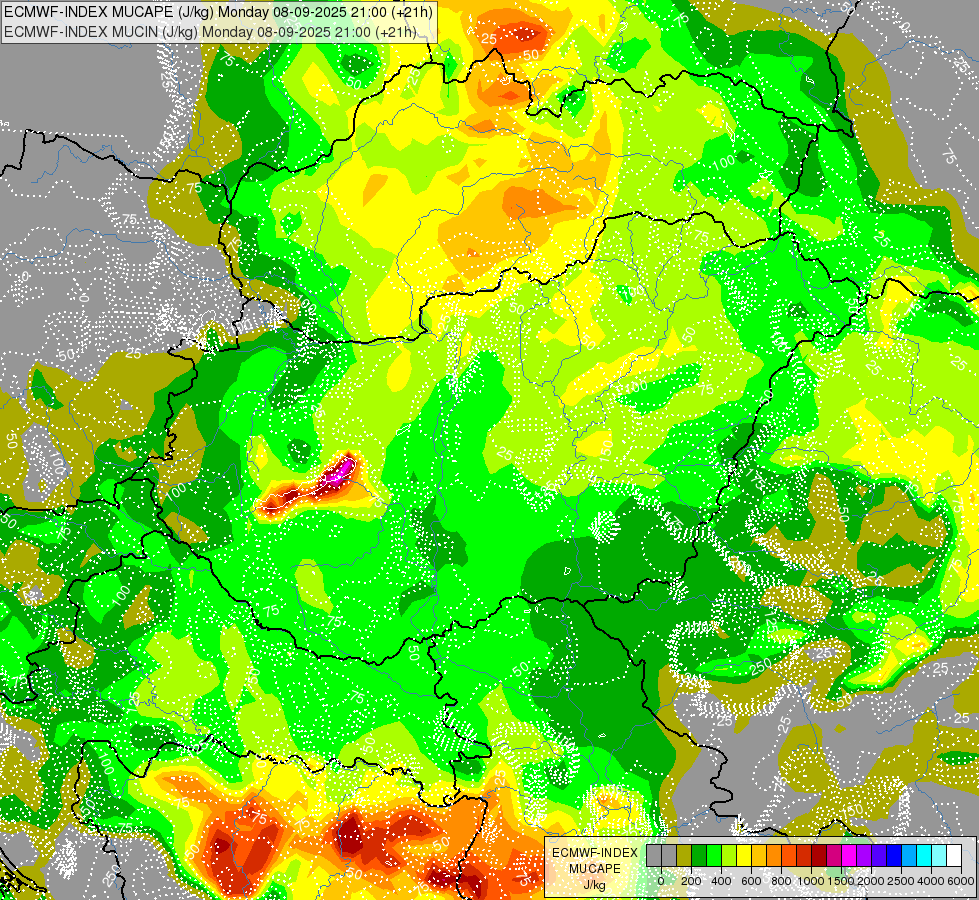Click the magenta legend swatch
Screen dimensions: 979x900
tap(849, 855)
